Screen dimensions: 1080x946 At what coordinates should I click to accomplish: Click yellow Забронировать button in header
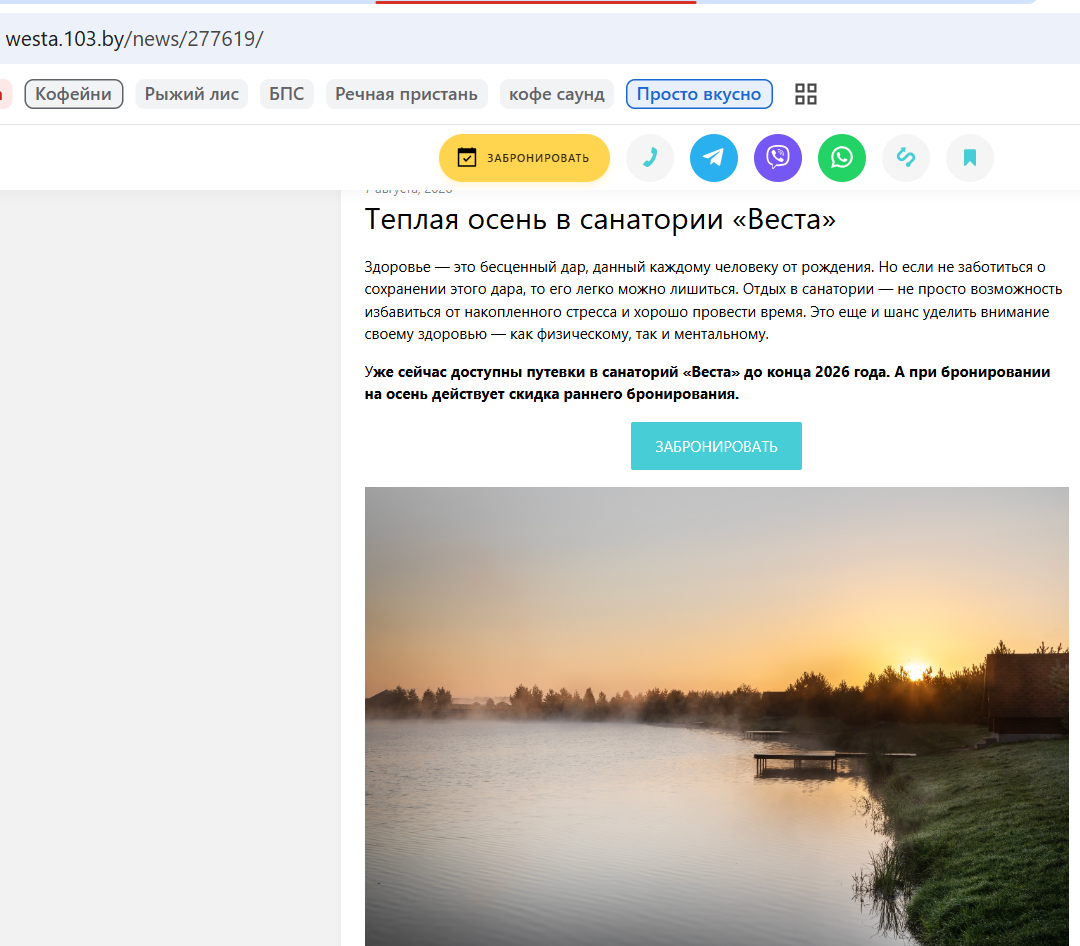[x=524, y=158]
